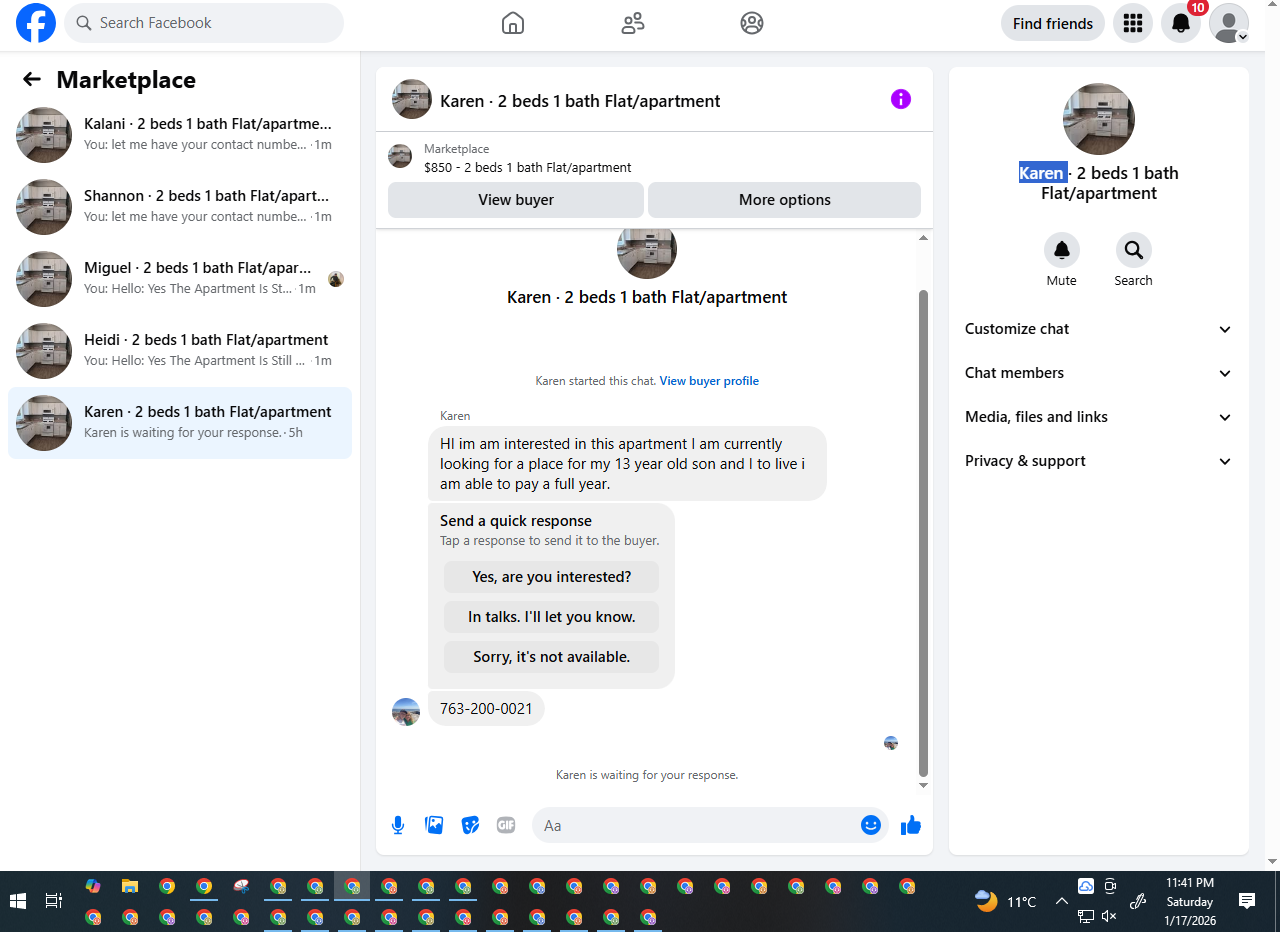Send quick response 'Yes, are you interested?'
This screenshot has width=1280, height=932.
pyautogui.click(x=552, y=577)
